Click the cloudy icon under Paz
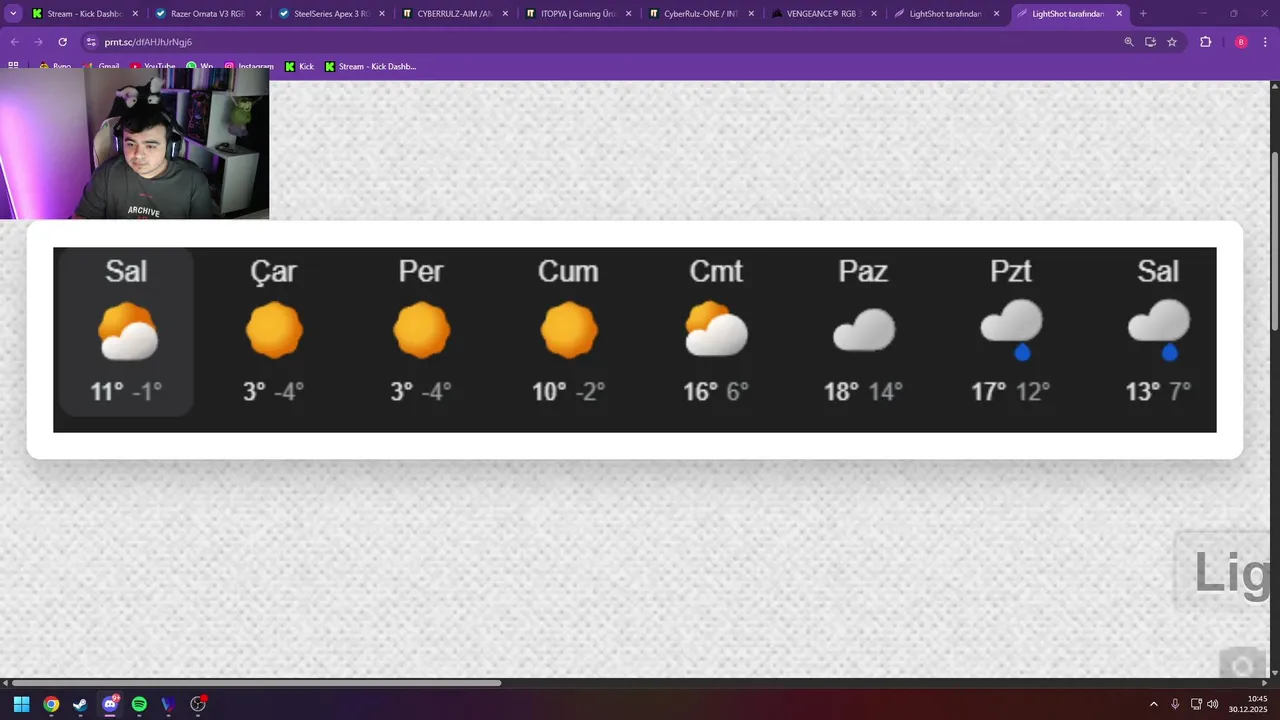The height and width of the screenshot is (720, 1280). (x=864, y=330)
